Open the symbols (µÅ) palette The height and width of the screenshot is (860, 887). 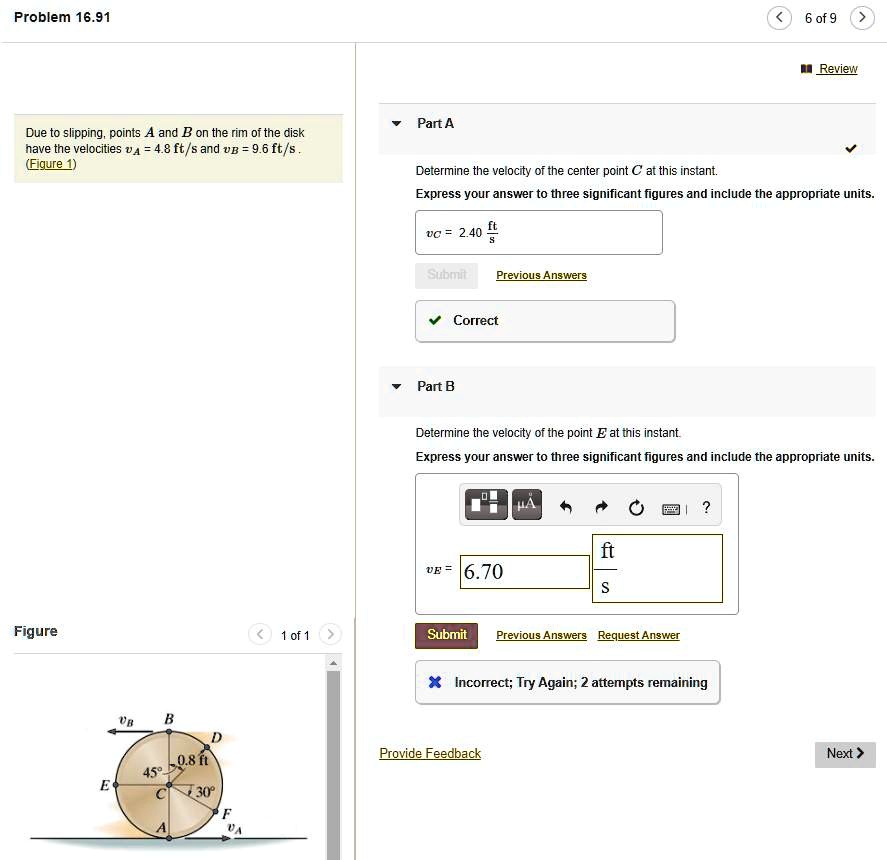pos(527,504)
